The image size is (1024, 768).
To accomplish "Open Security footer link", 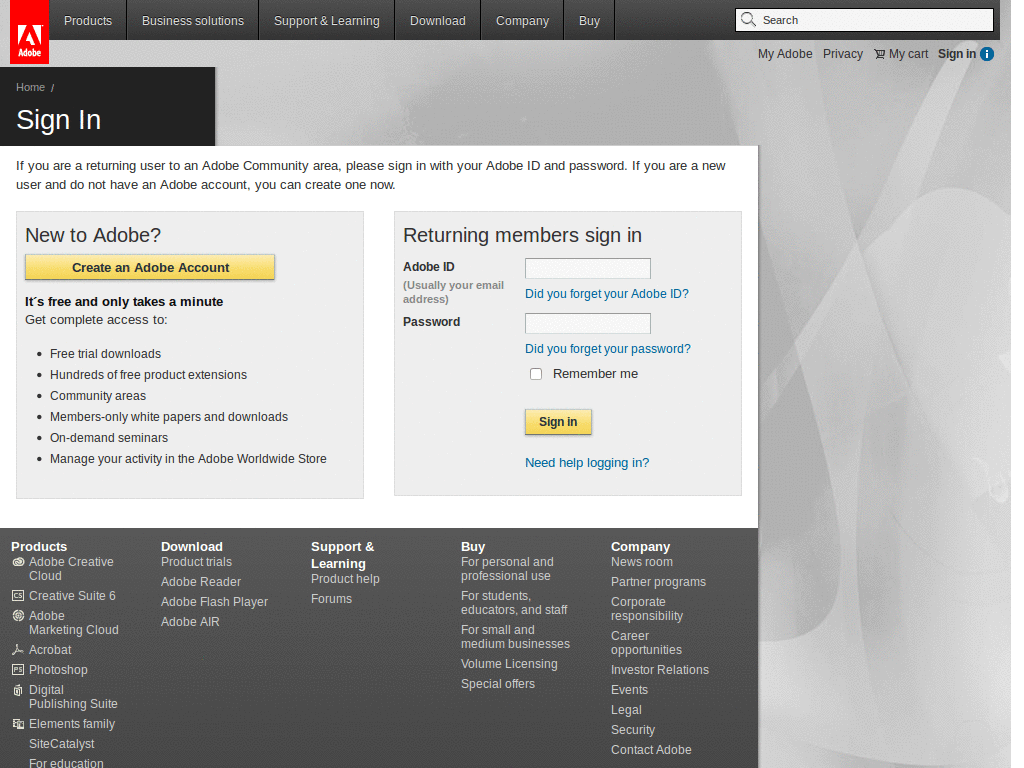I will pyautogui.click(x=633, y=730).
